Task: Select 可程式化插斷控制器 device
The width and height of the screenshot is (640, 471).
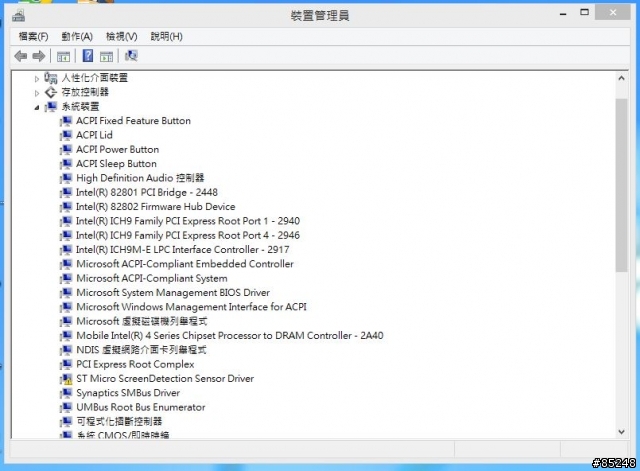Action: (119, 421)
